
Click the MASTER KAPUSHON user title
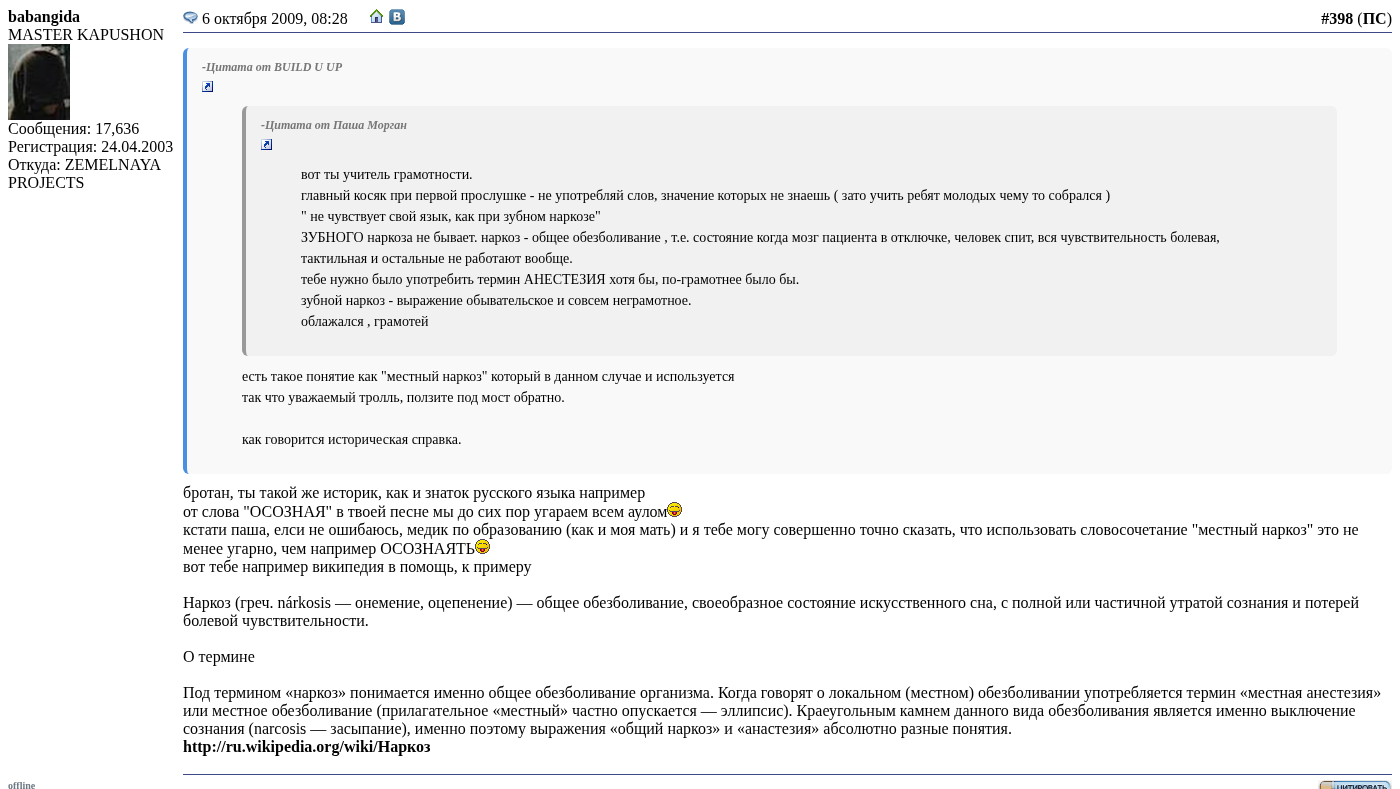tap(86, 35)
